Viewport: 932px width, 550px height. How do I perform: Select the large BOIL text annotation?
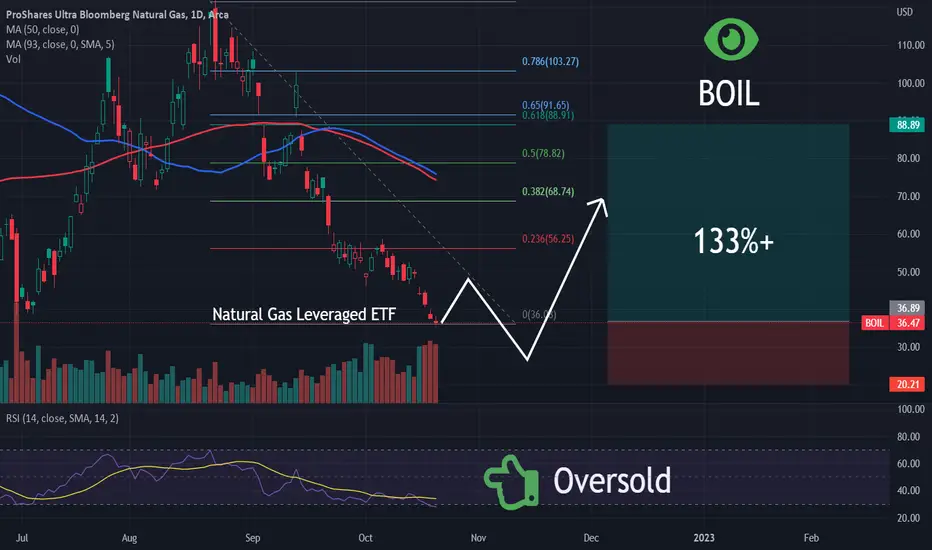729,94
